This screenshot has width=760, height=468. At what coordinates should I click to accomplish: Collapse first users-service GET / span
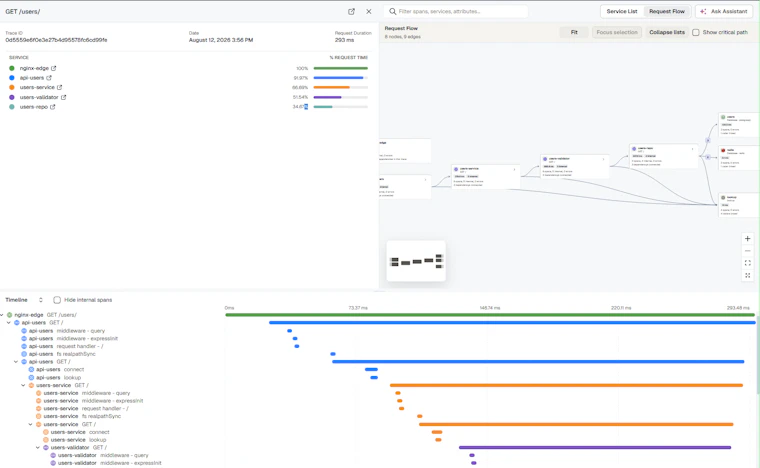[23, 385]
